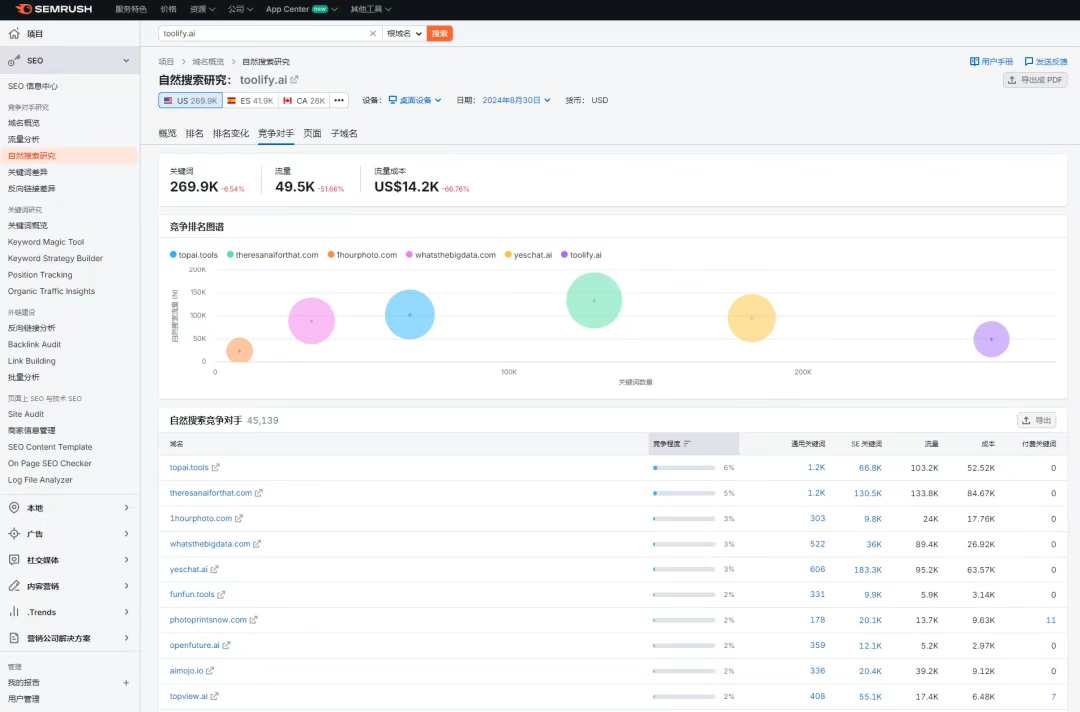This screenshot has height=712, width=1080.
Task: Click the topai.tools blue bubble in chart
Action: click(410, 315)
